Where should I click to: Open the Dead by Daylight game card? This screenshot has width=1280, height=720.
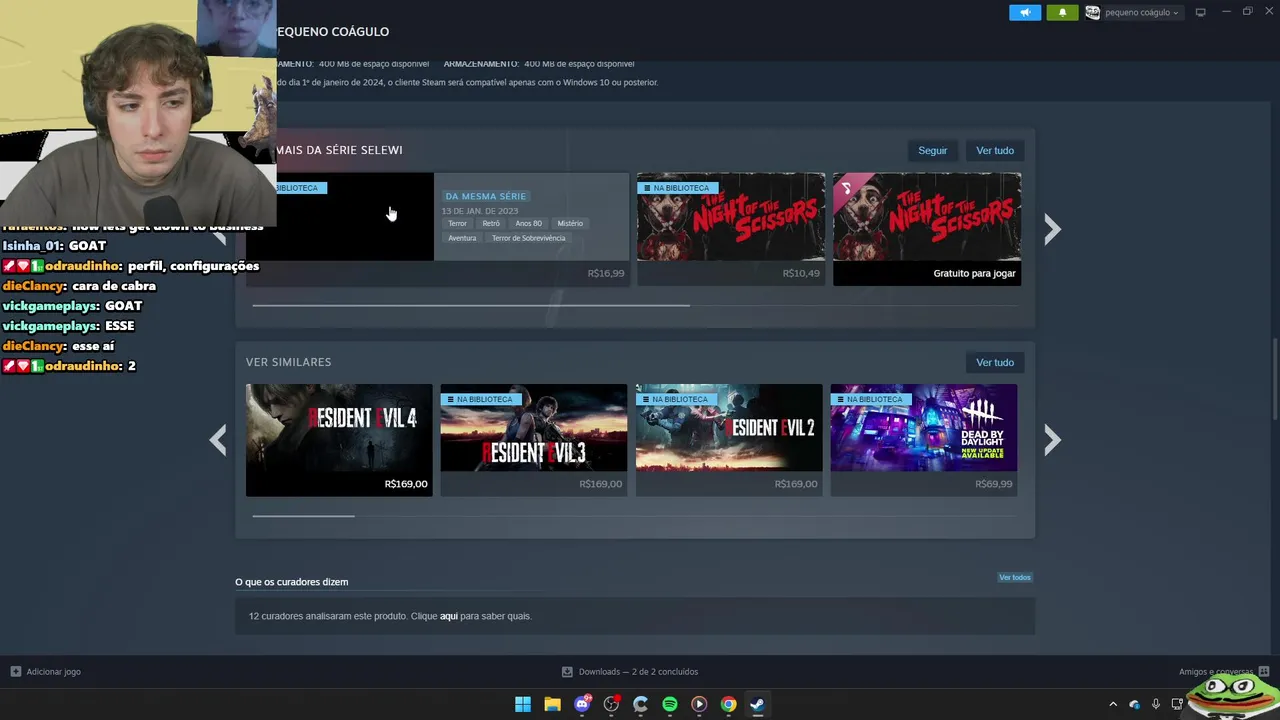tap(923, 440)
